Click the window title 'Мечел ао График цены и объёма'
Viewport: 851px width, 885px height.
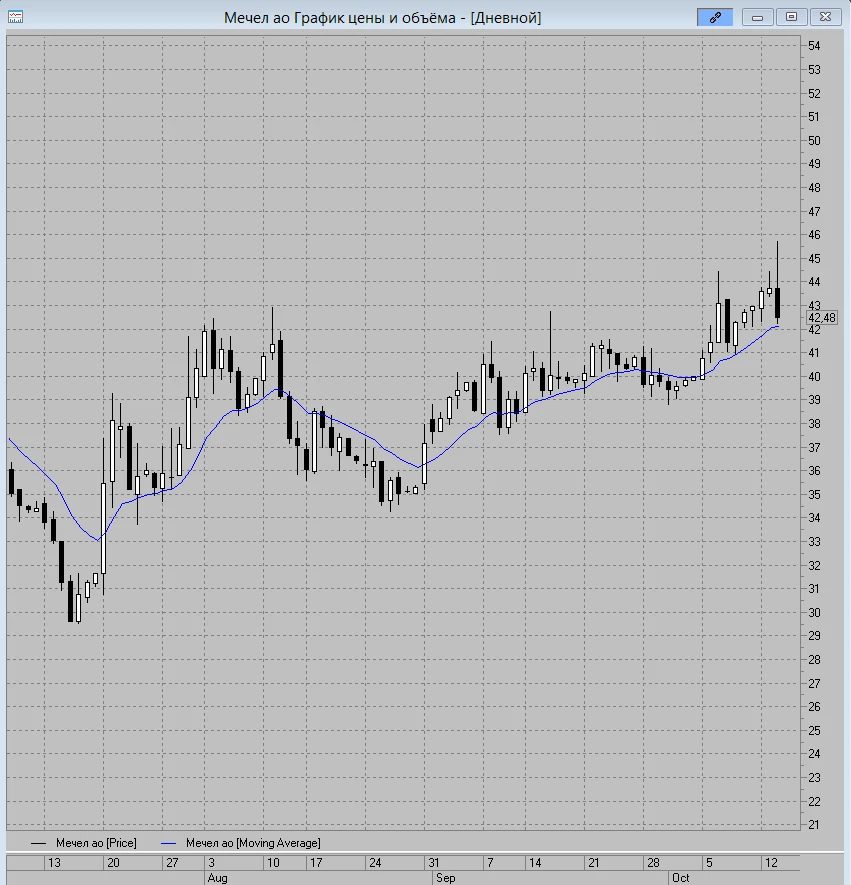click(339, 17)
